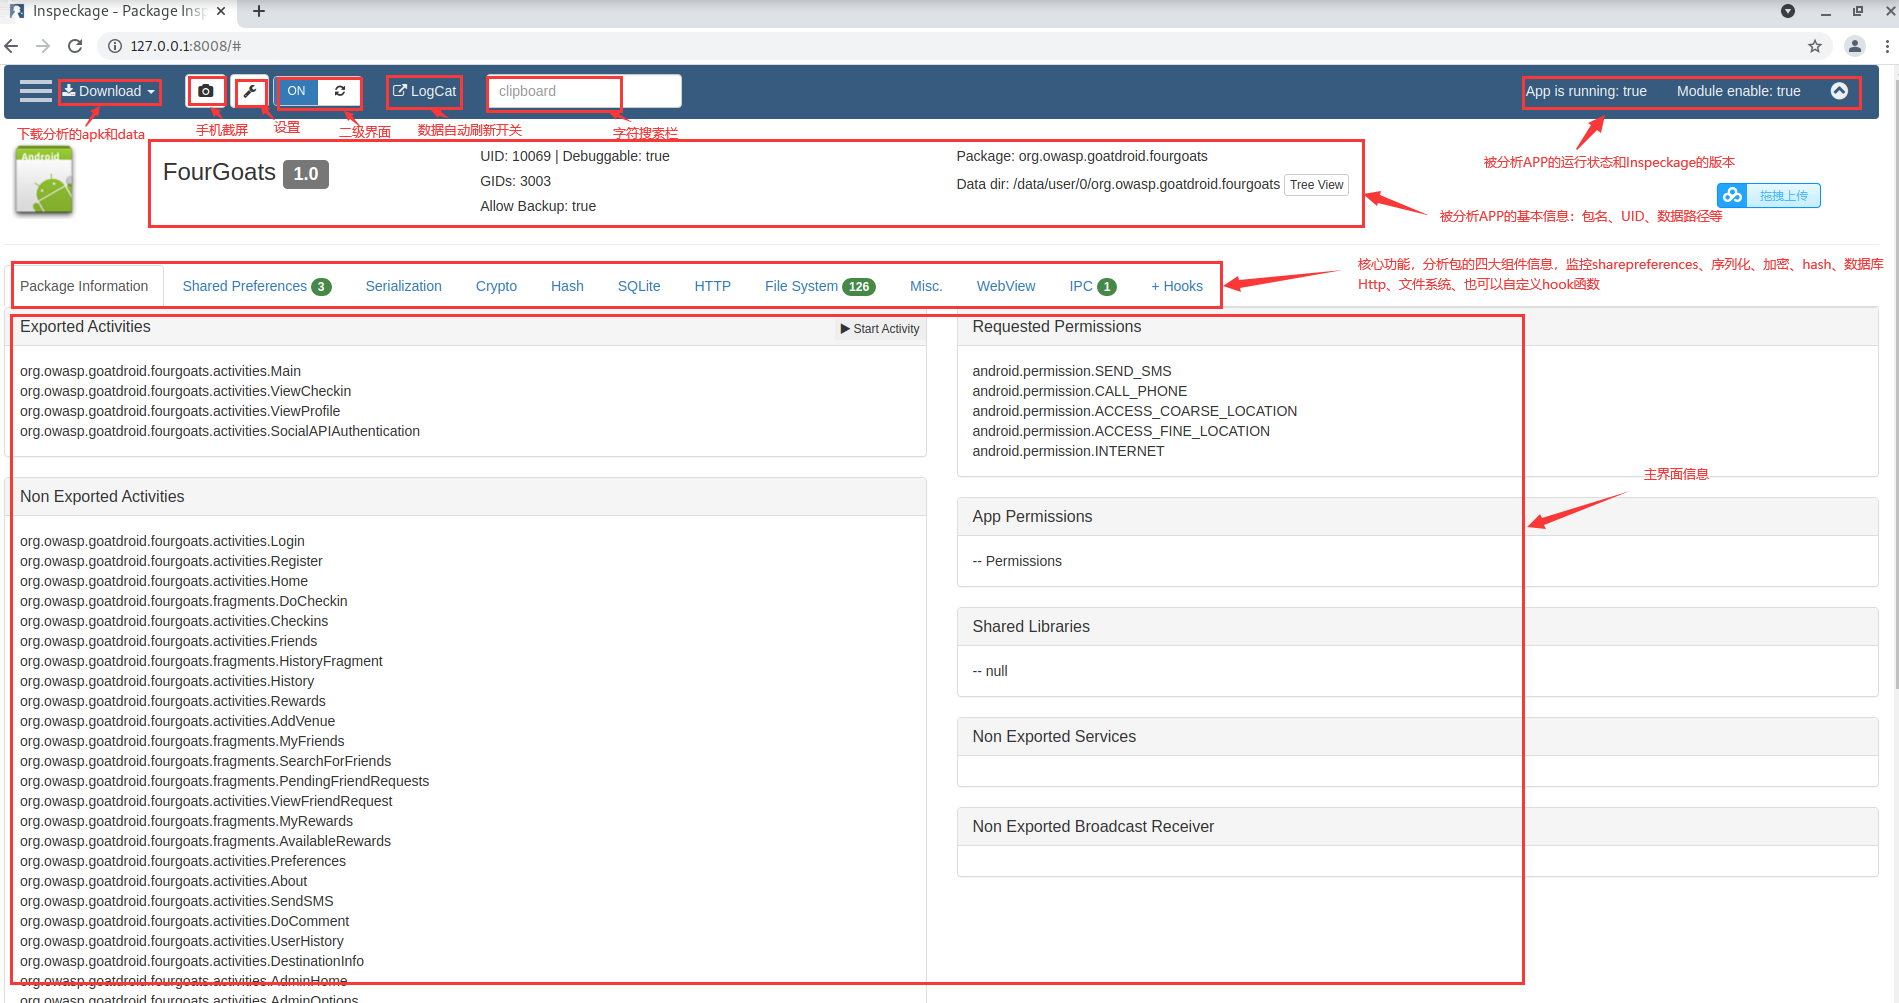Toggle the ON auto-refresh switch
This screenshot has height=1003, width=1899.
coord(297,91)
